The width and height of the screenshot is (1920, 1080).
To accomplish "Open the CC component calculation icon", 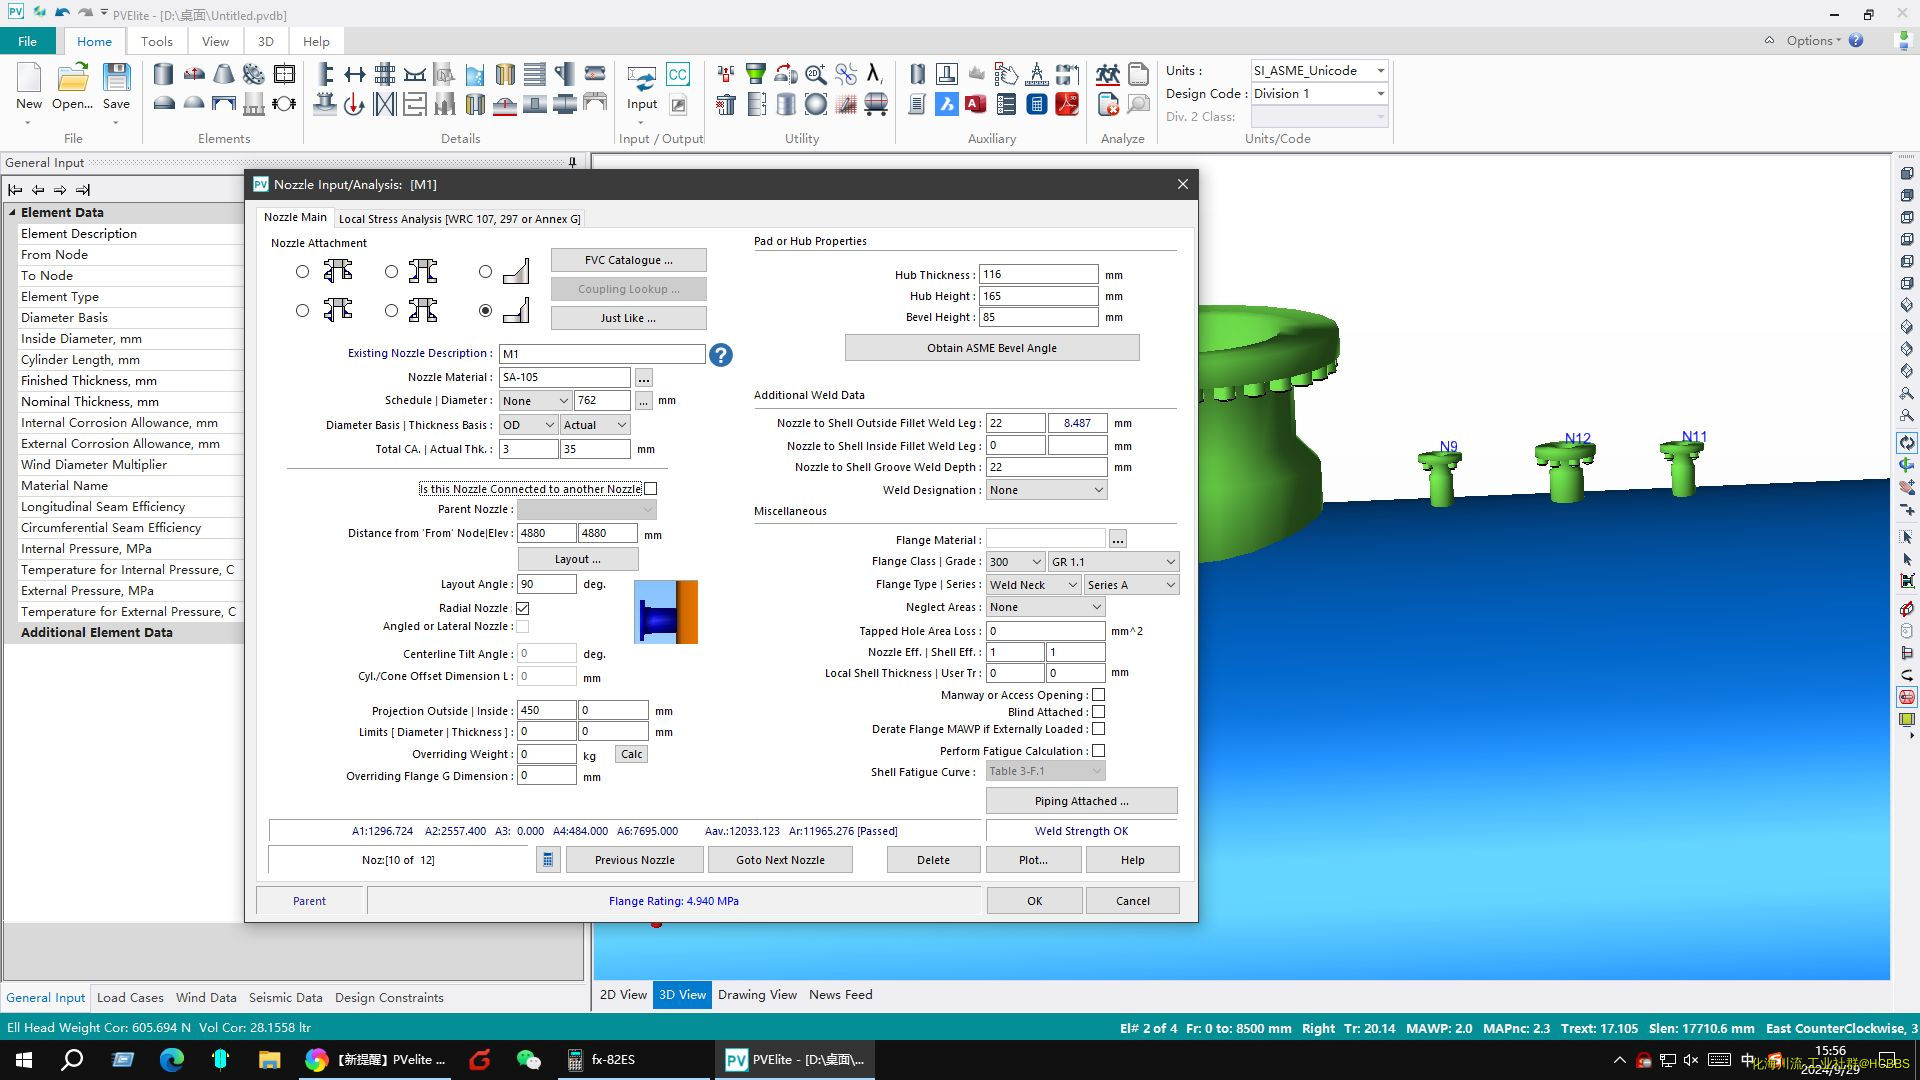I will coord(678,74).
